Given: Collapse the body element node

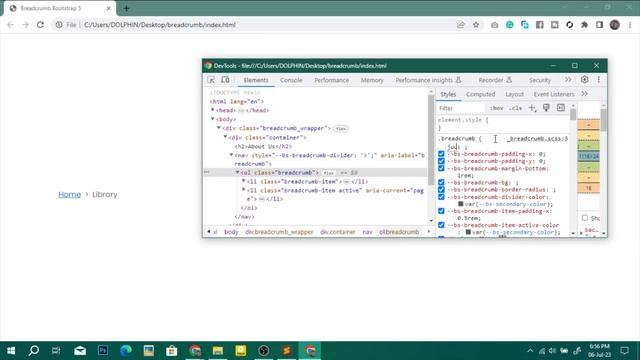Looking at the screenshot, I should pos(213,119).
